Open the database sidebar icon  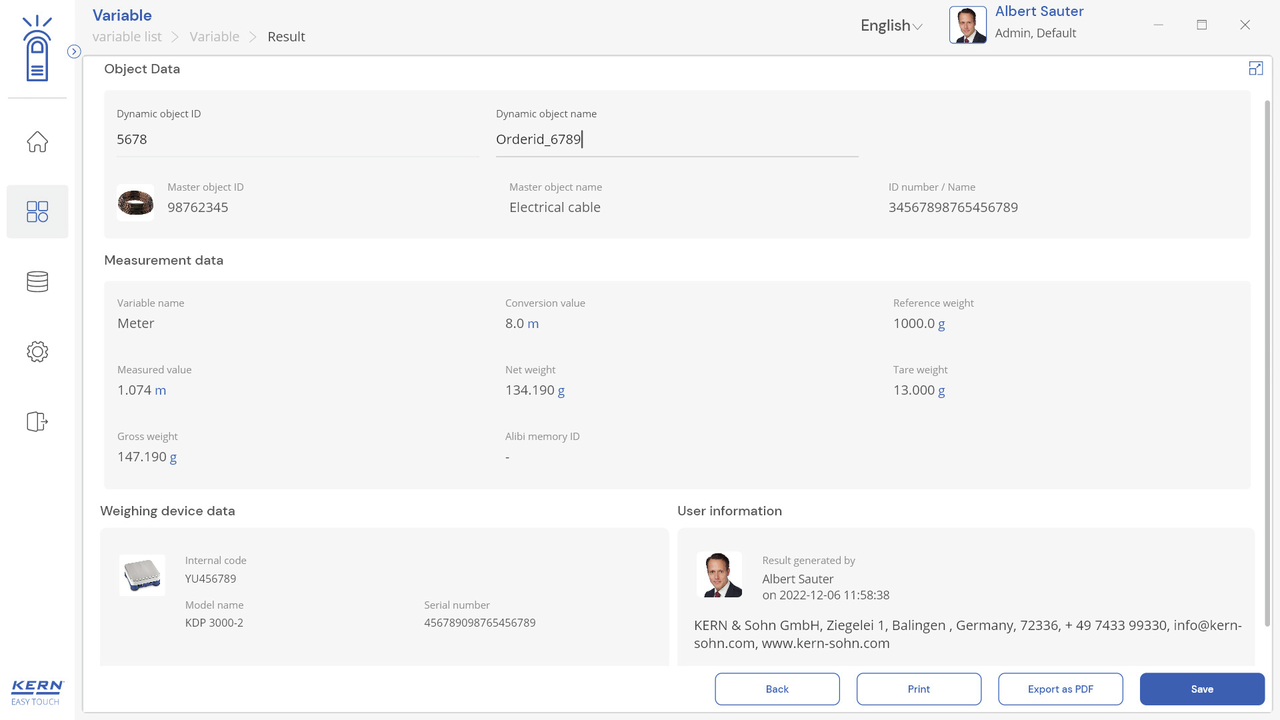coord(37,282)
